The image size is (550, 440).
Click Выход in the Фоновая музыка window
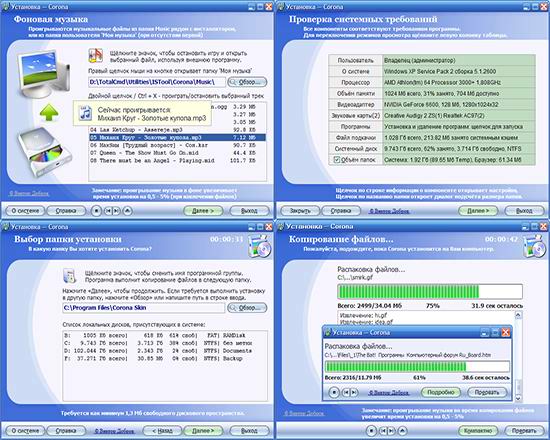click(249, 211)
